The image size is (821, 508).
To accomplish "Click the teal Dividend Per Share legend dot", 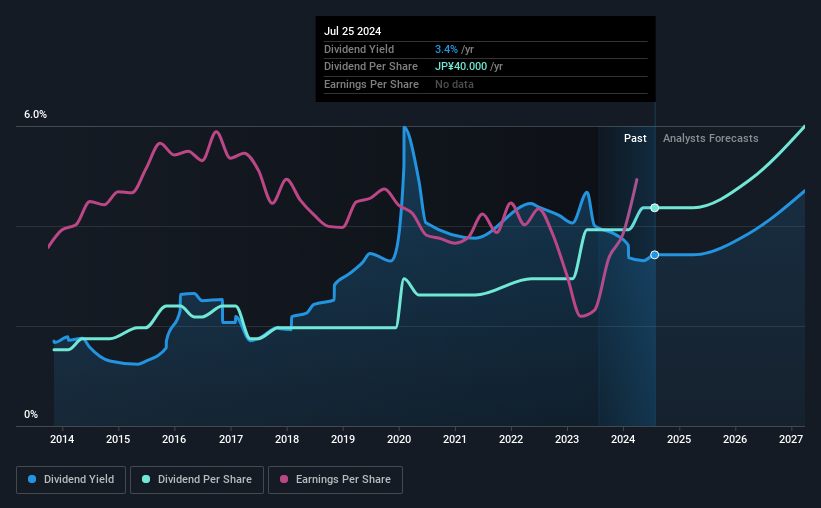I will point(146,480).
